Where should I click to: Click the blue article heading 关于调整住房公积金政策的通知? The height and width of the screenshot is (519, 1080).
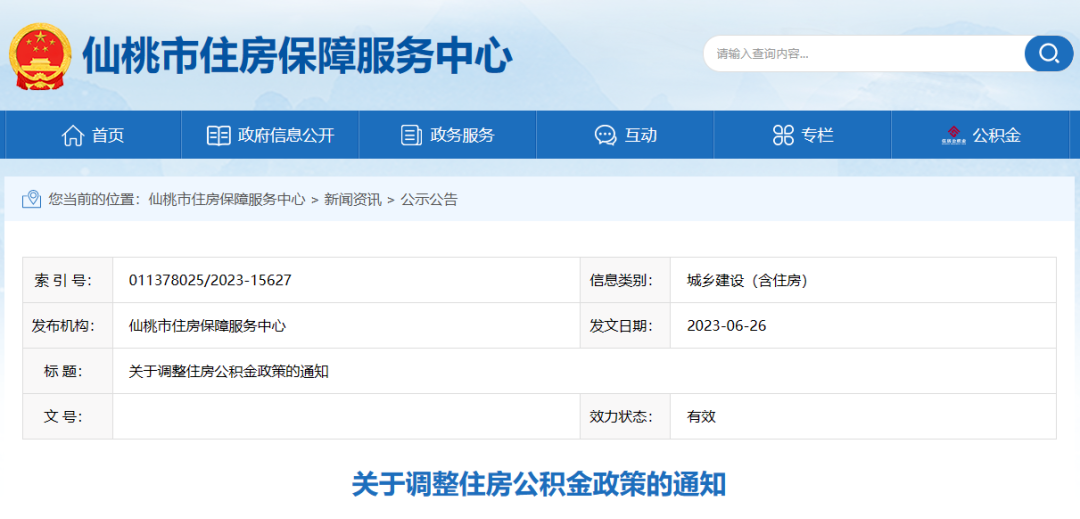pos(539,484)
